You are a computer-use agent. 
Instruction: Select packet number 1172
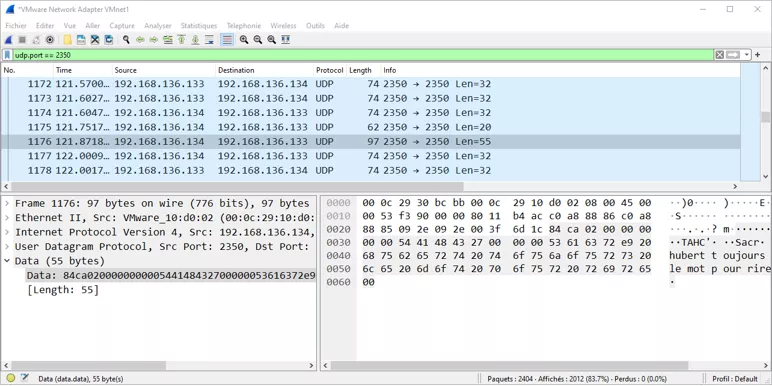pyautogui.click(x=370, y=84)
